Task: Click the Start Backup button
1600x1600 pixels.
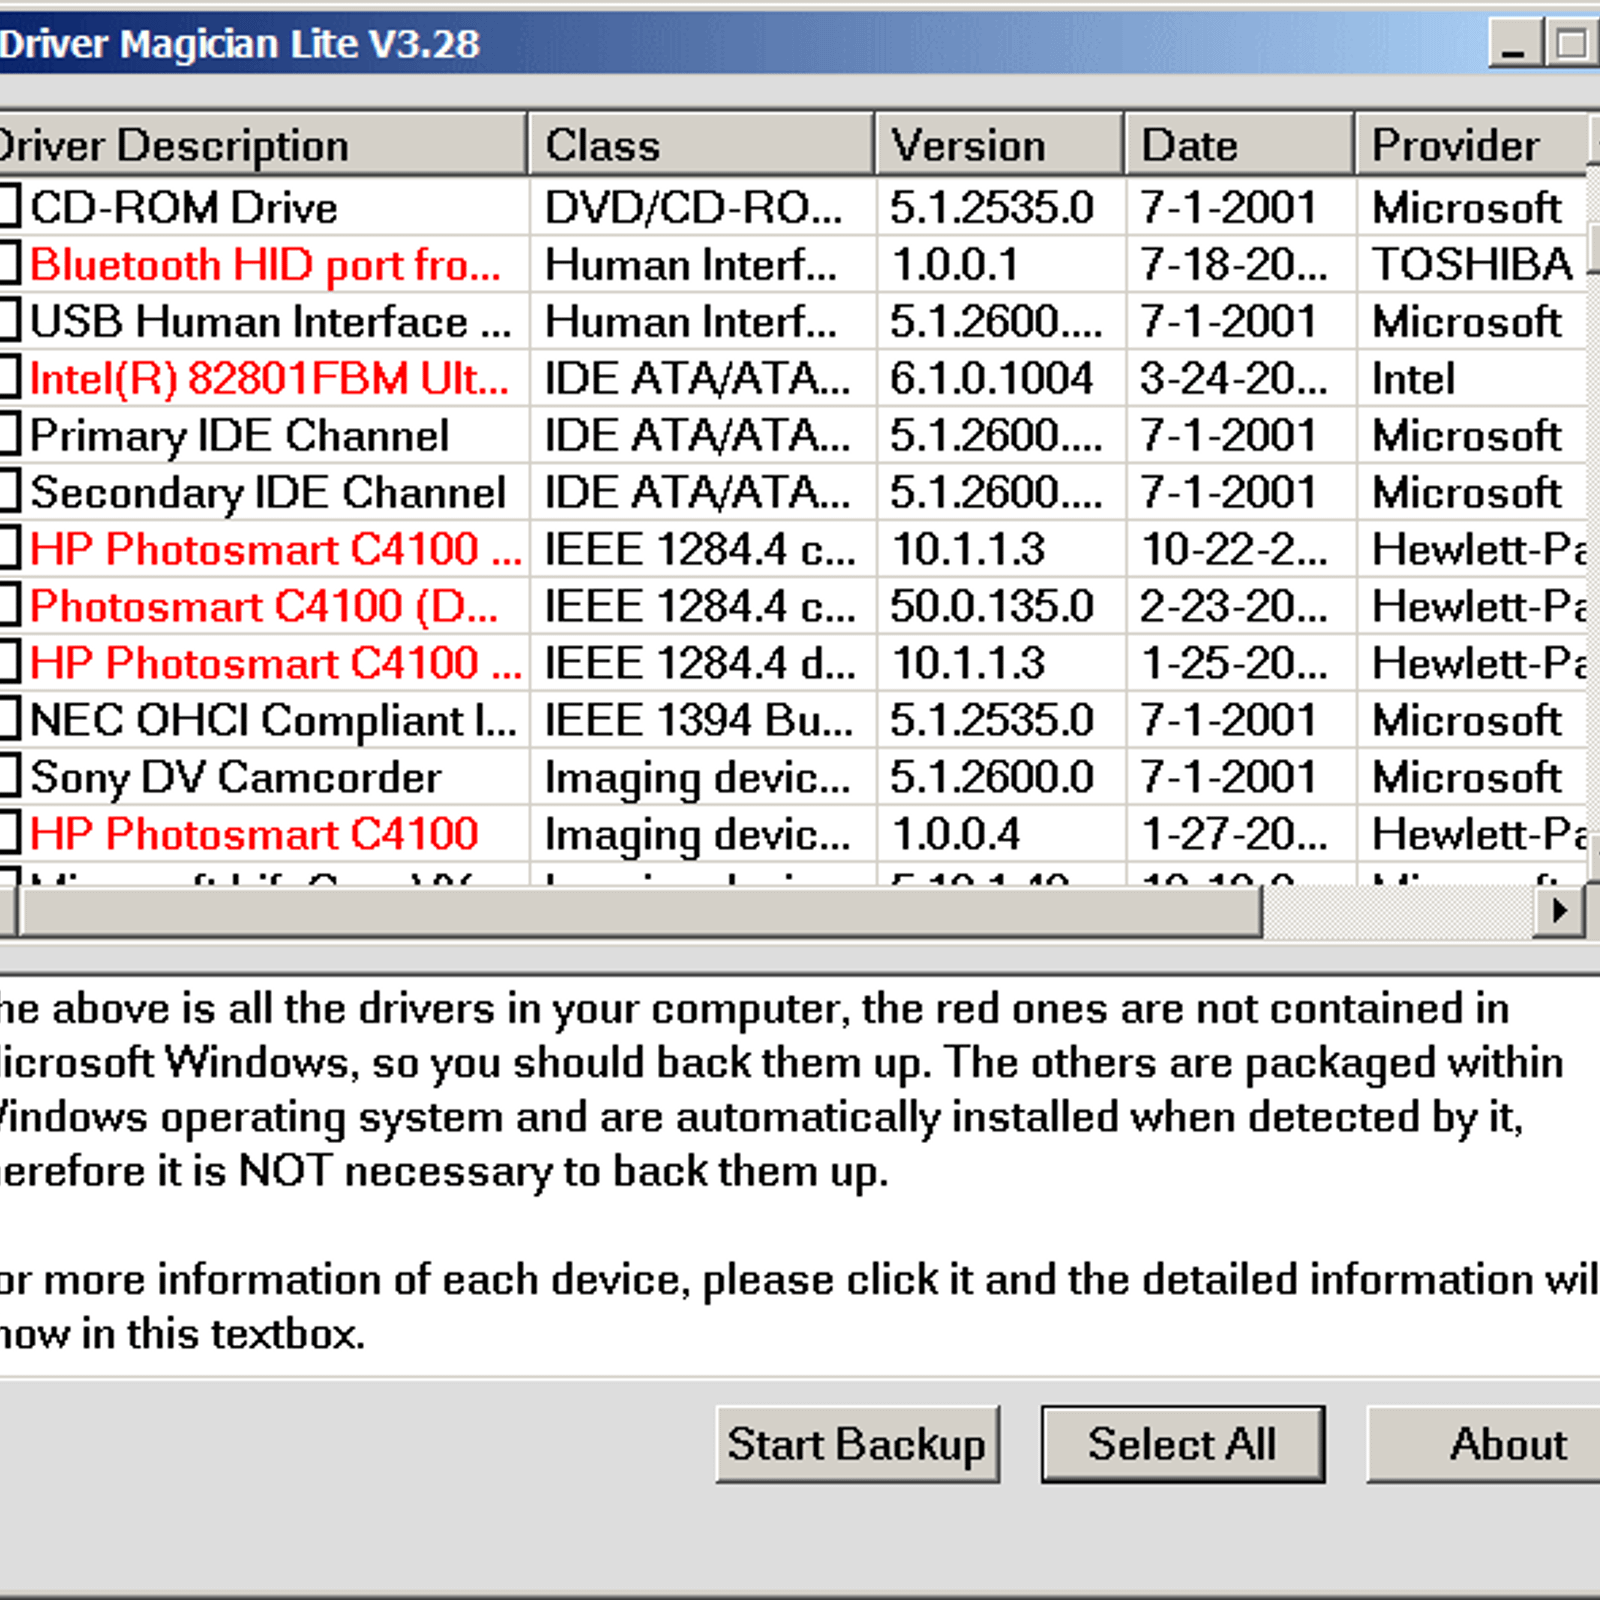Action: 856,1444
